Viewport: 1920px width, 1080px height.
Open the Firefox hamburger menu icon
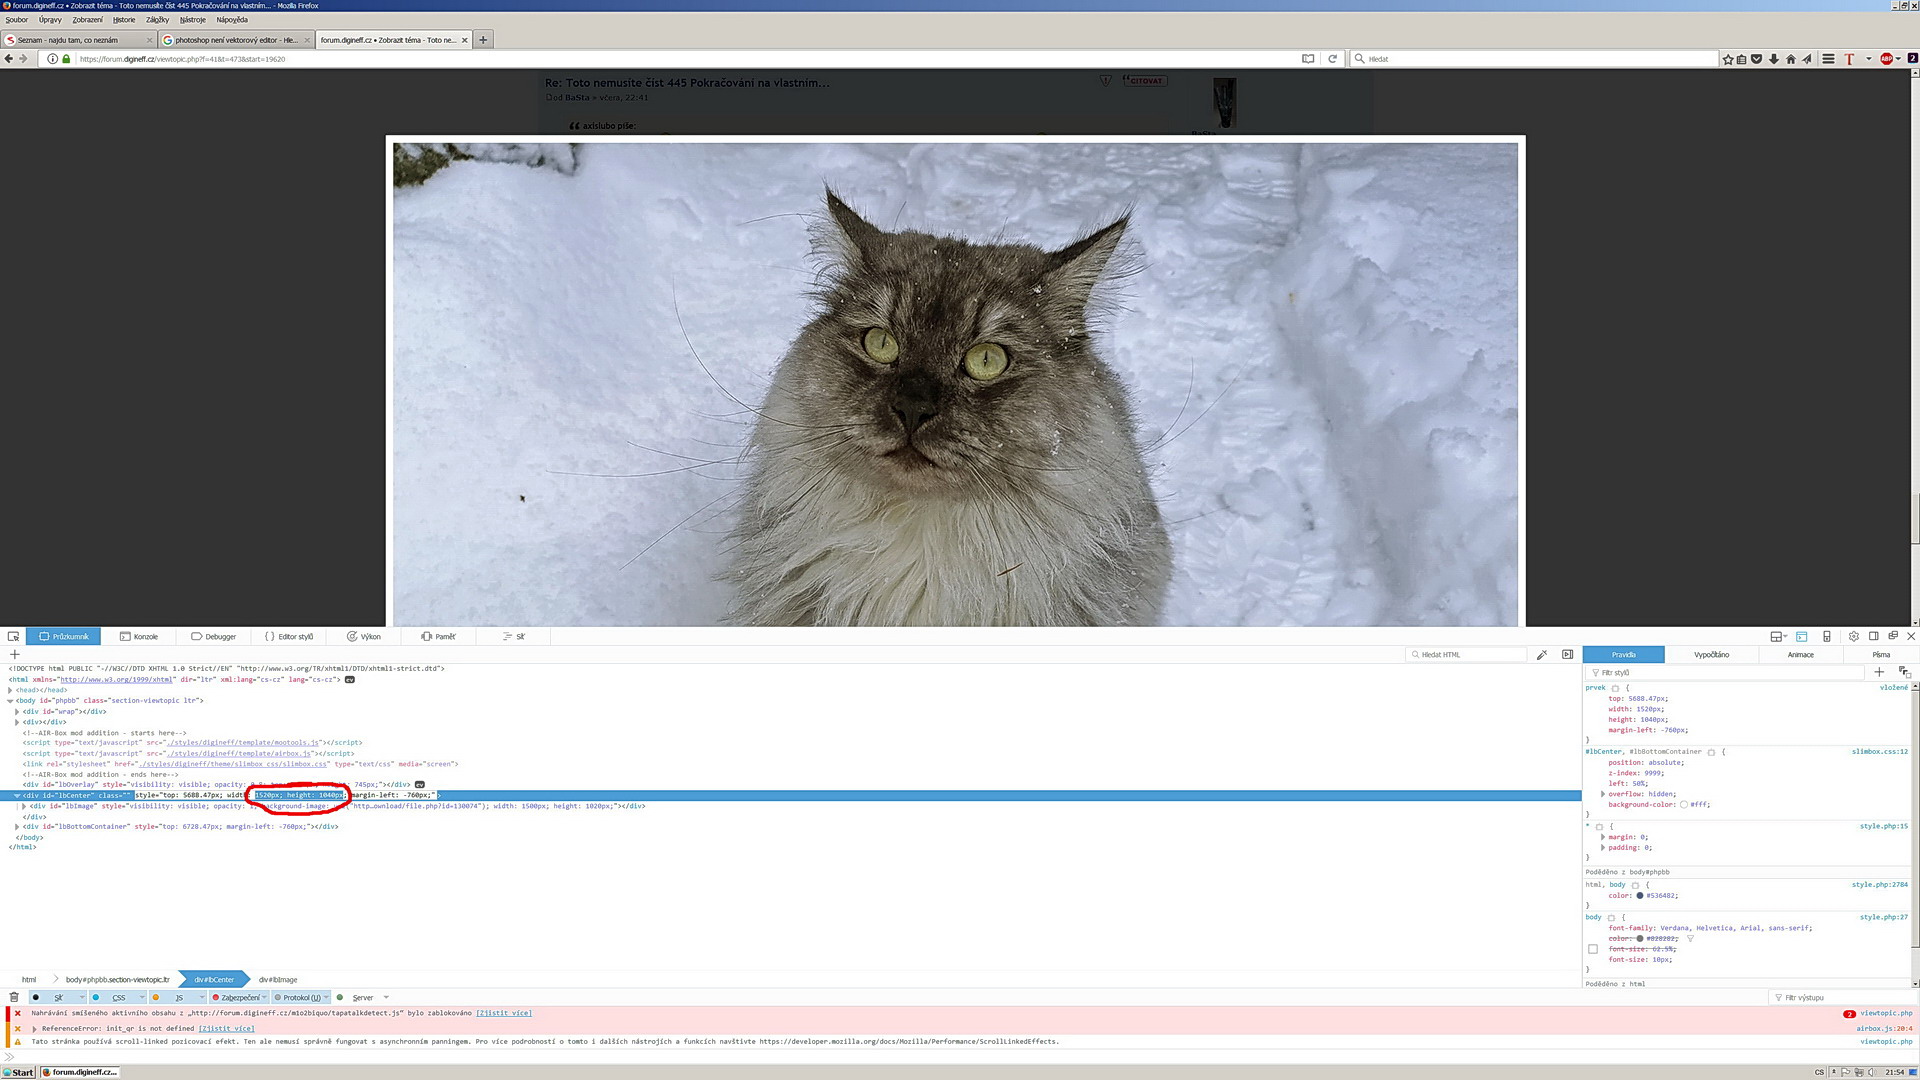click(1828, 59)
